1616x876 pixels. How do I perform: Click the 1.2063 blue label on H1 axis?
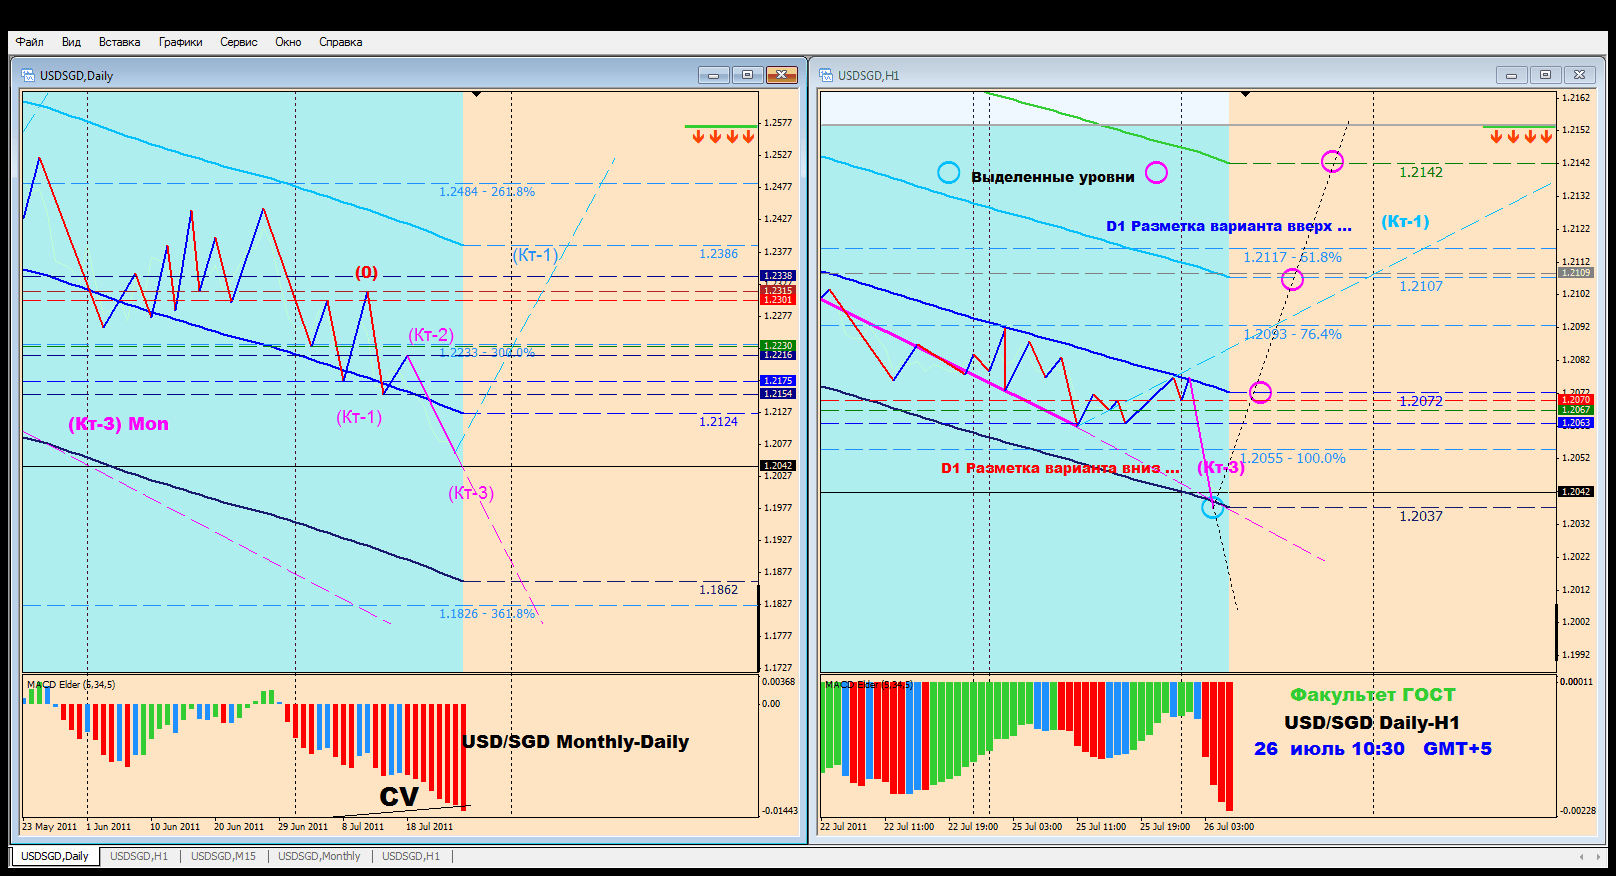click(x=1576, y=423)
